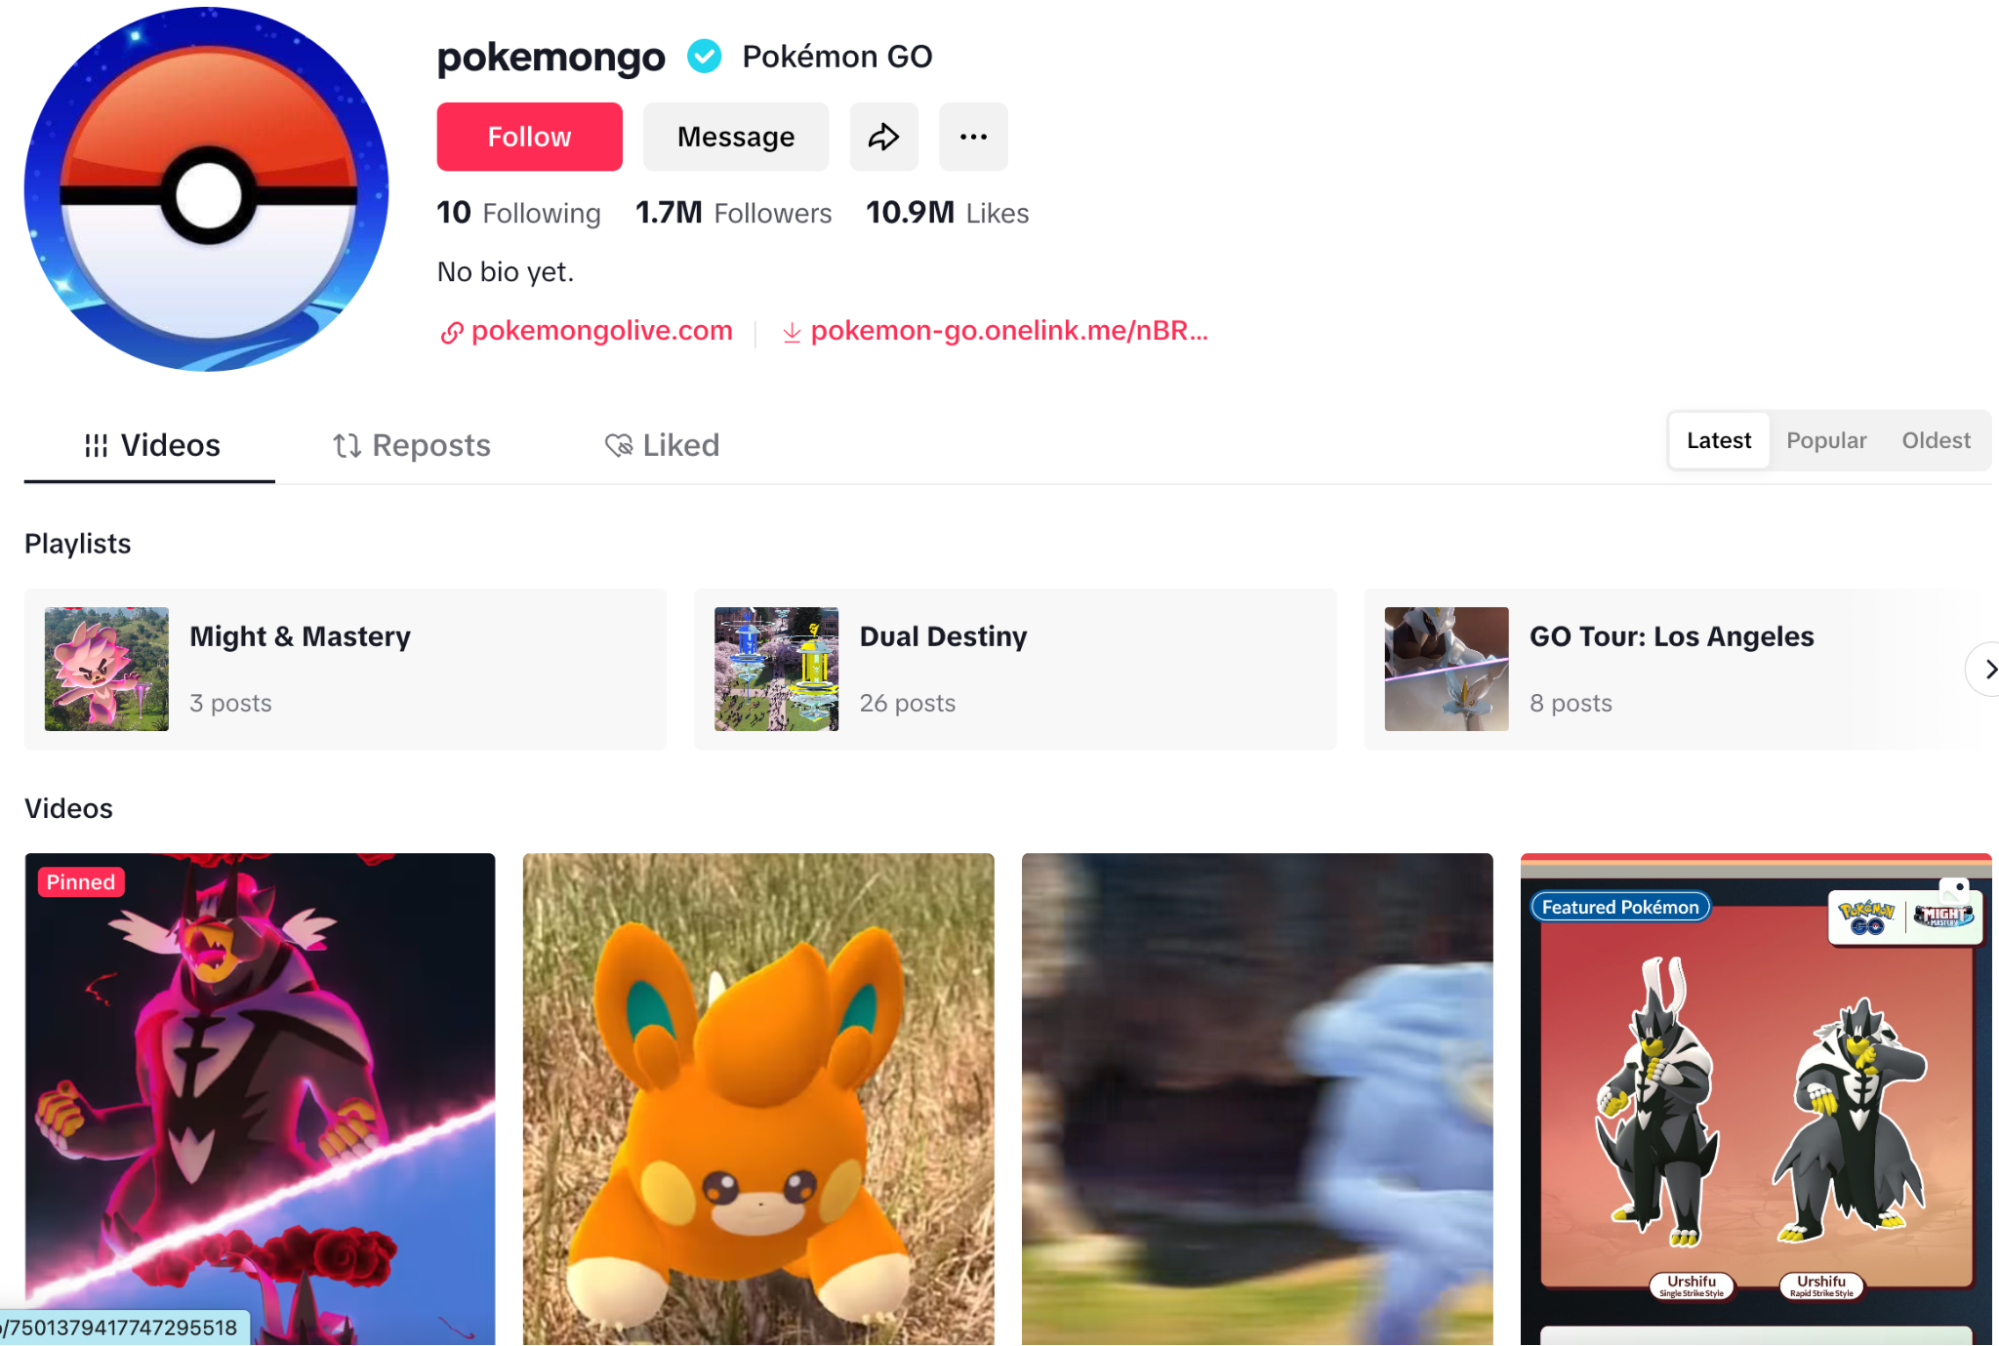Image resolution: width=1999 pixels, height=1346 pixels.
Task: Click the red Follow button
Action: 529,137
